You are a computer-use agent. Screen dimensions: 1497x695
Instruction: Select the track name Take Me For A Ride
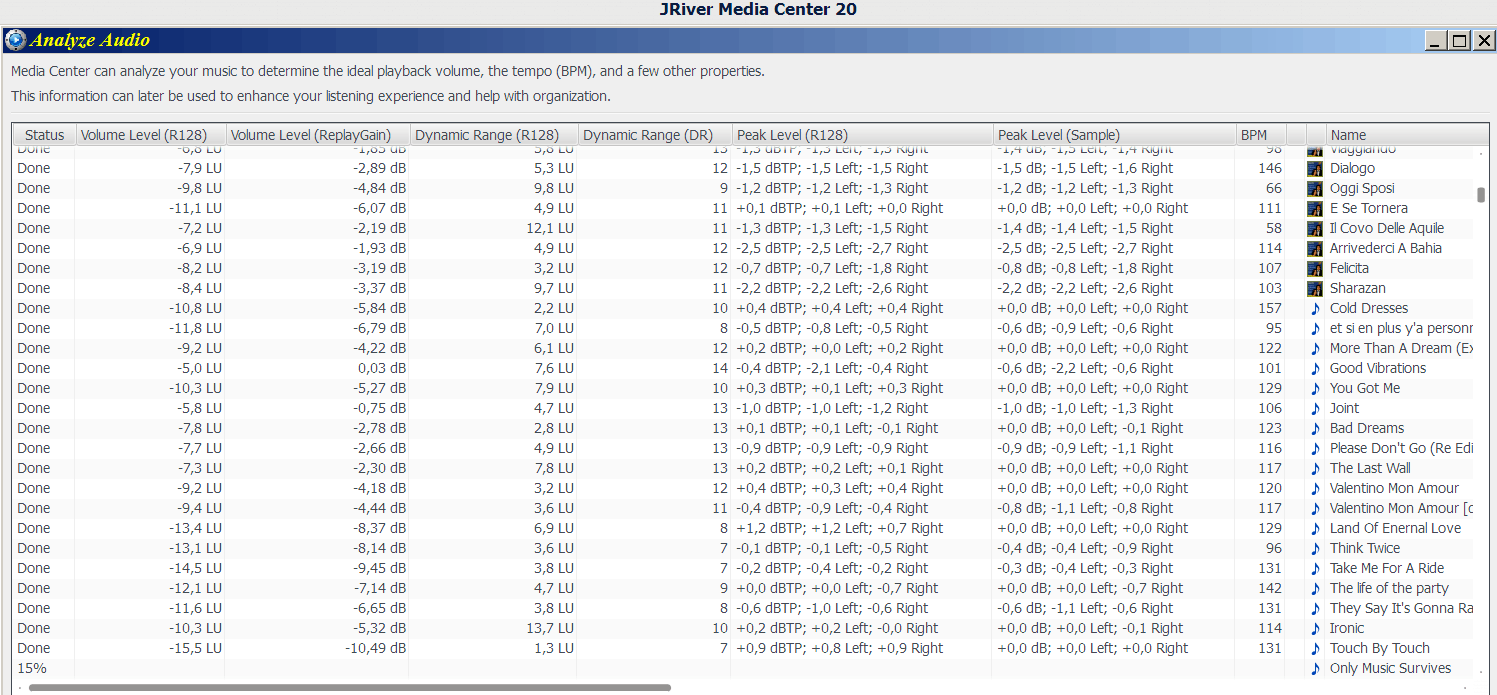coord(1387,568)
